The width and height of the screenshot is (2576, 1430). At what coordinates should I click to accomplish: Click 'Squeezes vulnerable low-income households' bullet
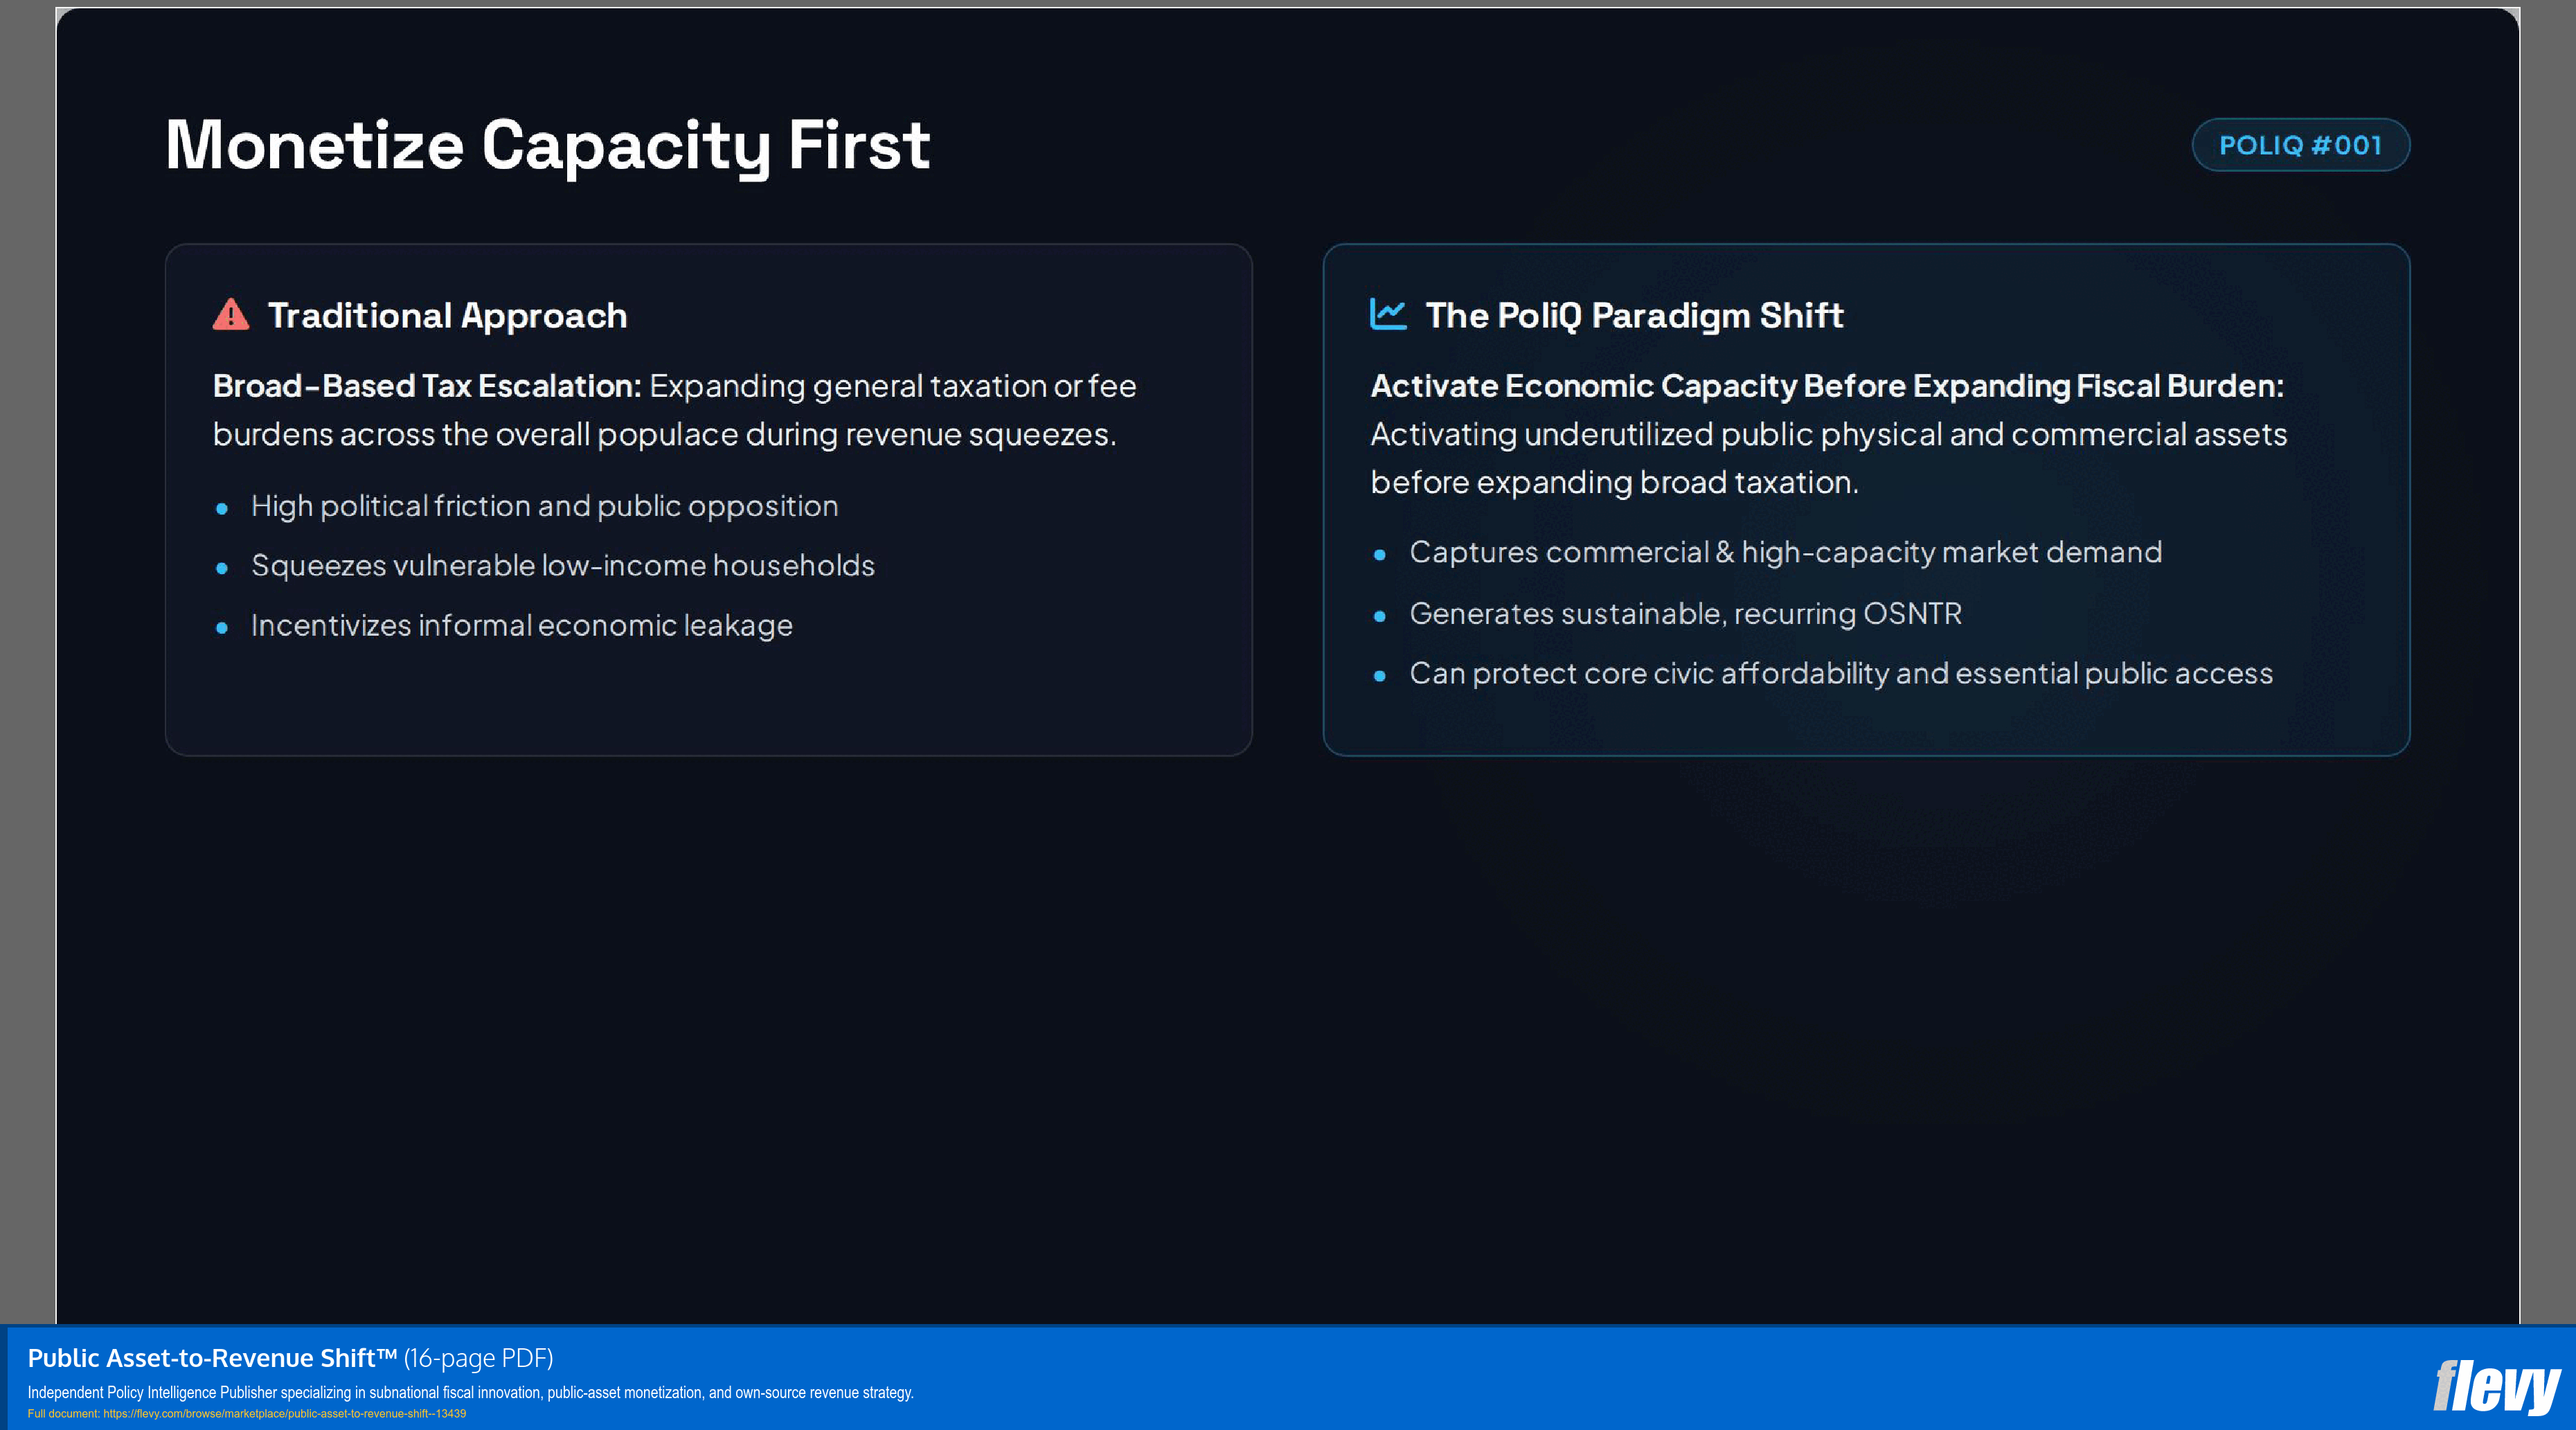tap(563, 566)
